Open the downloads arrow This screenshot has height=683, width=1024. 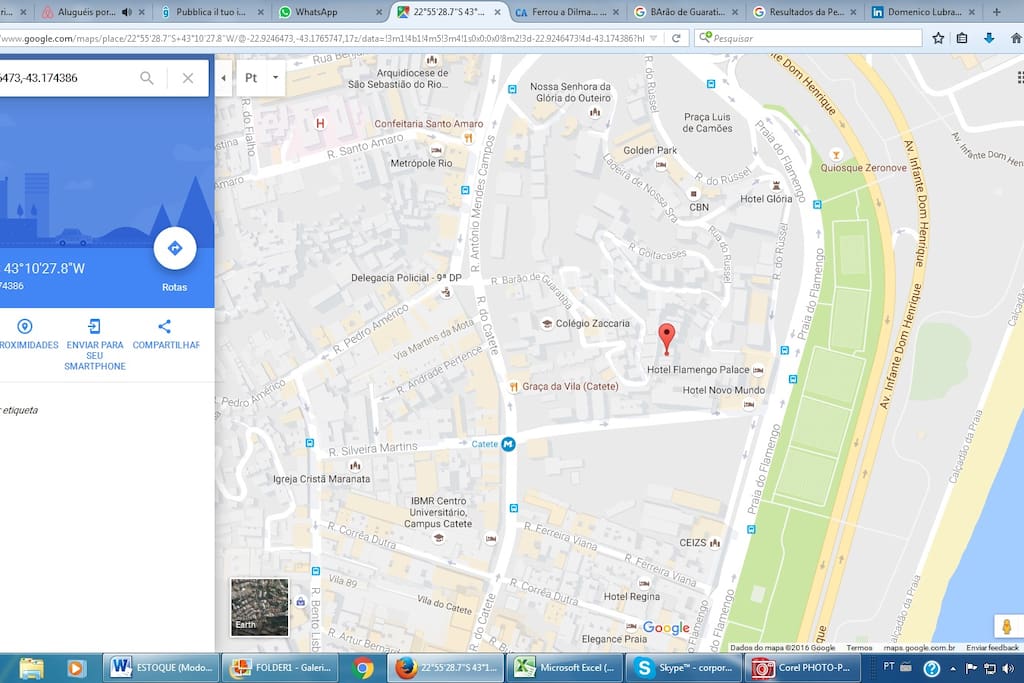989,39
